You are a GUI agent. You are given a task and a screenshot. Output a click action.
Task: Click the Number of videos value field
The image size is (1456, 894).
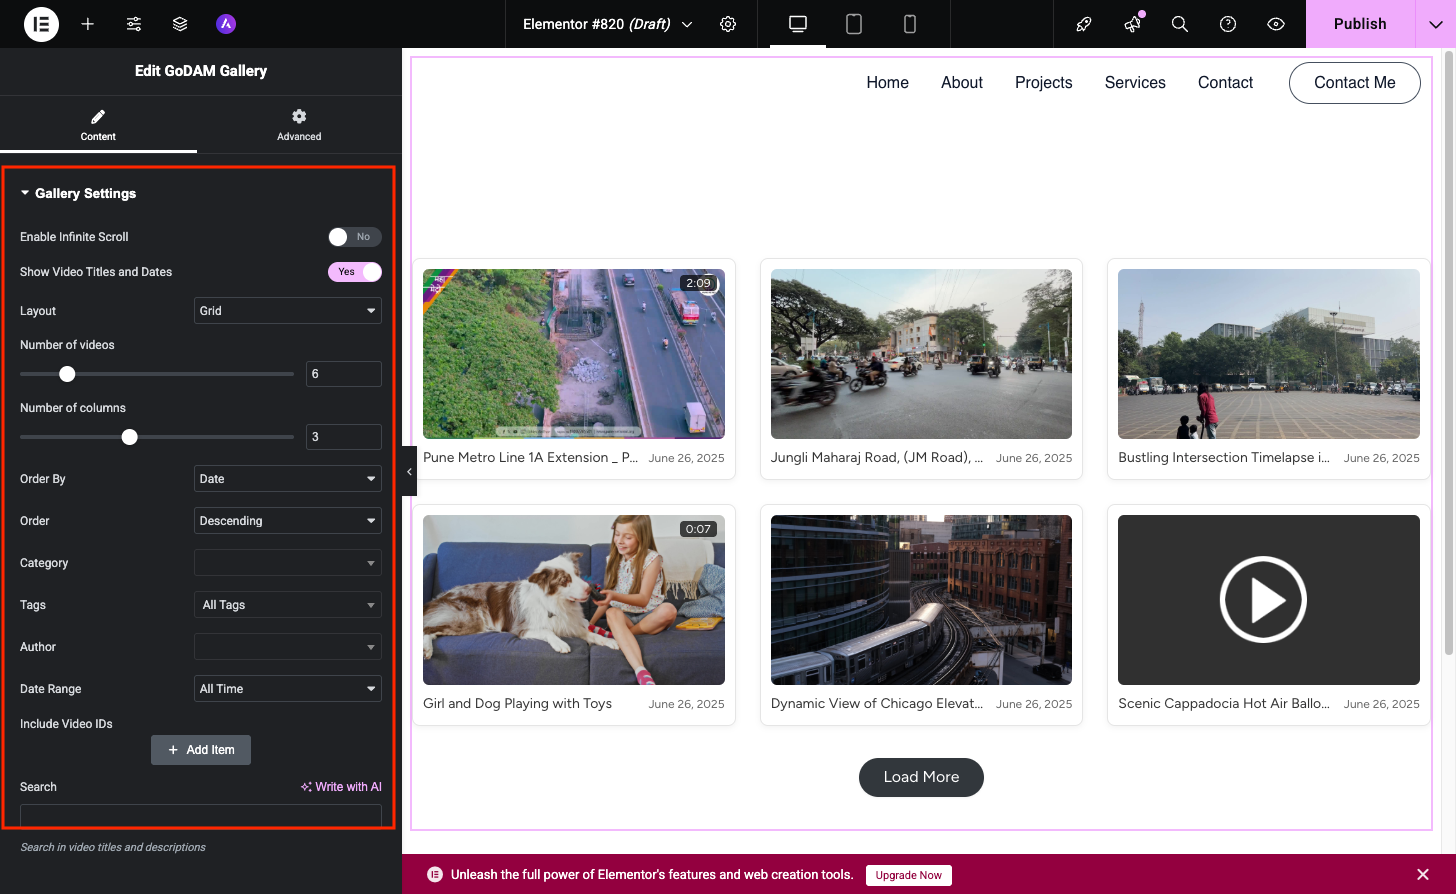point(344,374)
